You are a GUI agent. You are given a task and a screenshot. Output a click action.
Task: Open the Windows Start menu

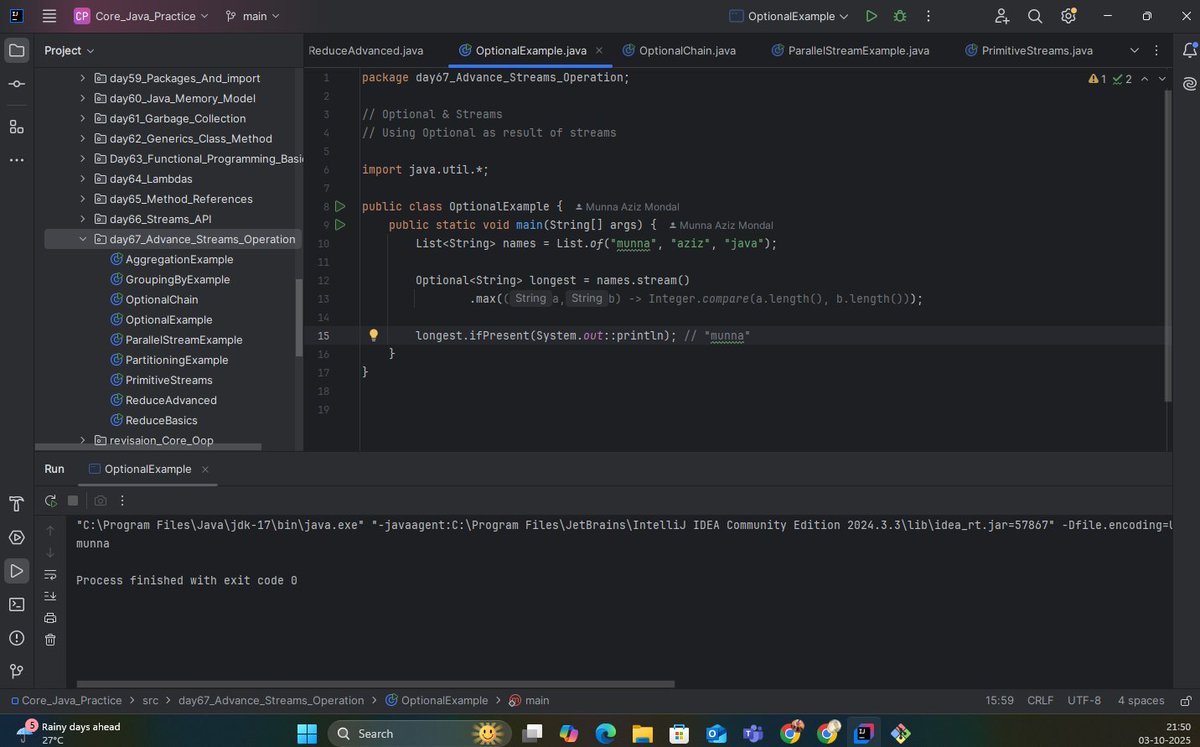tap(306, 733)
